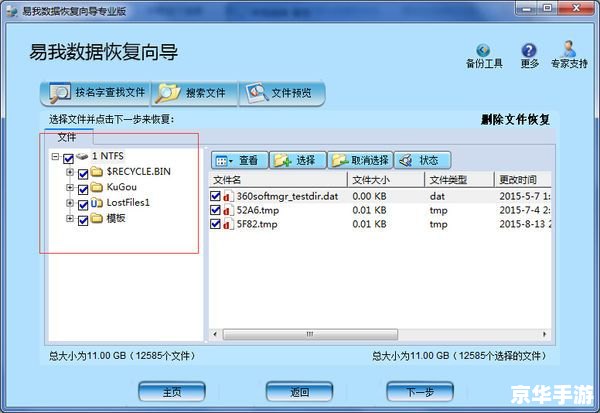600x413 pixels.
Task: Click the KuGou tree label
Action: click(122, 187)
